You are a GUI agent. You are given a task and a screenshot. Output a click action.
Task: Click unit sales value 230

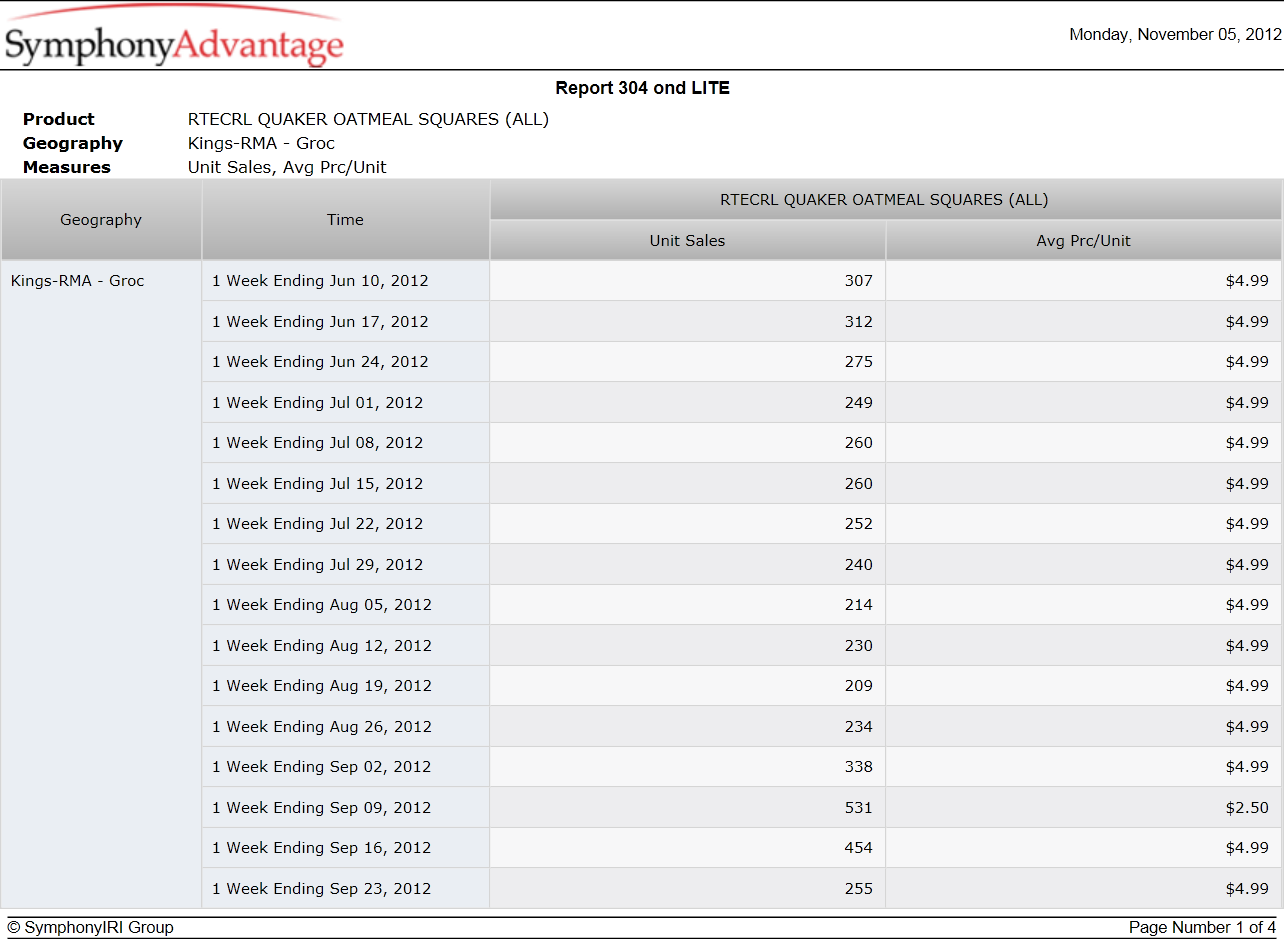859,646
